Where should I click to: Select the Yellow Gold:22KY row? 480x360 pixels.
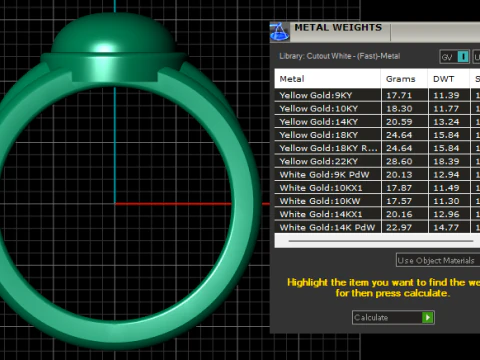[x=377, y=161]
